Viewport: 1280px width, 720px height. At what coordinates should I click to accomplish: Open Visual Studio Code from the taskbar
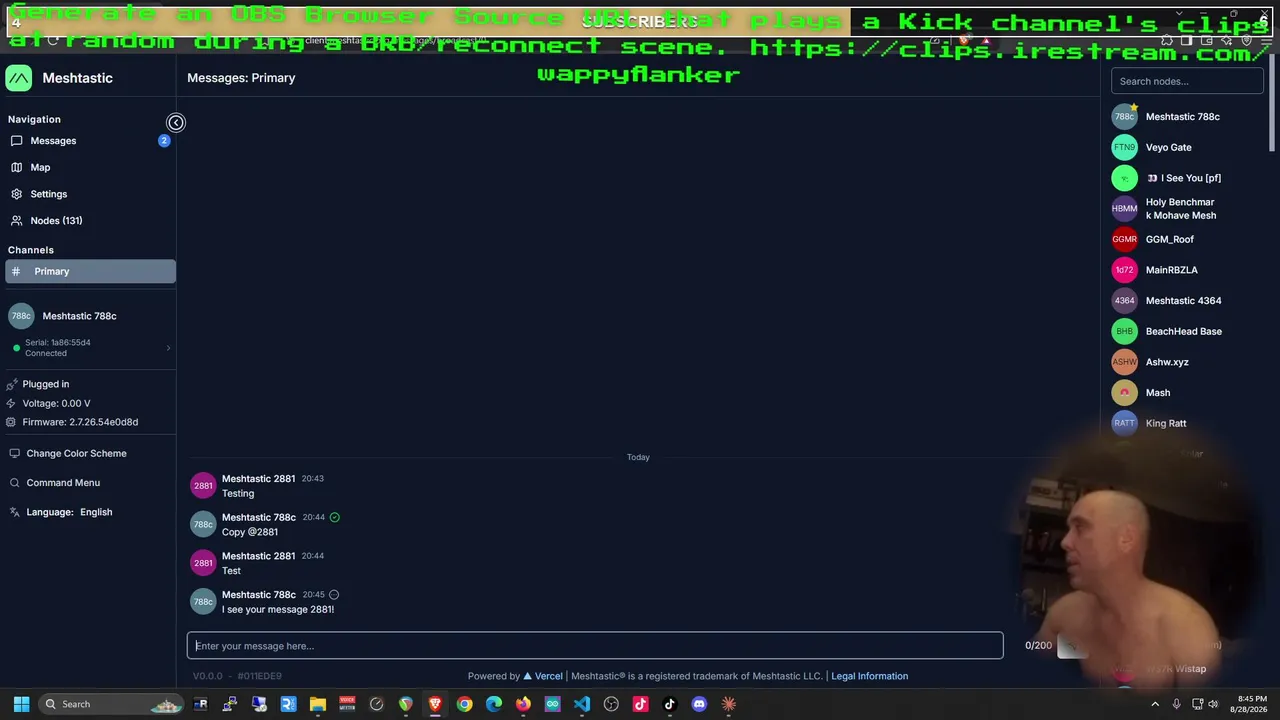(582, 704)
